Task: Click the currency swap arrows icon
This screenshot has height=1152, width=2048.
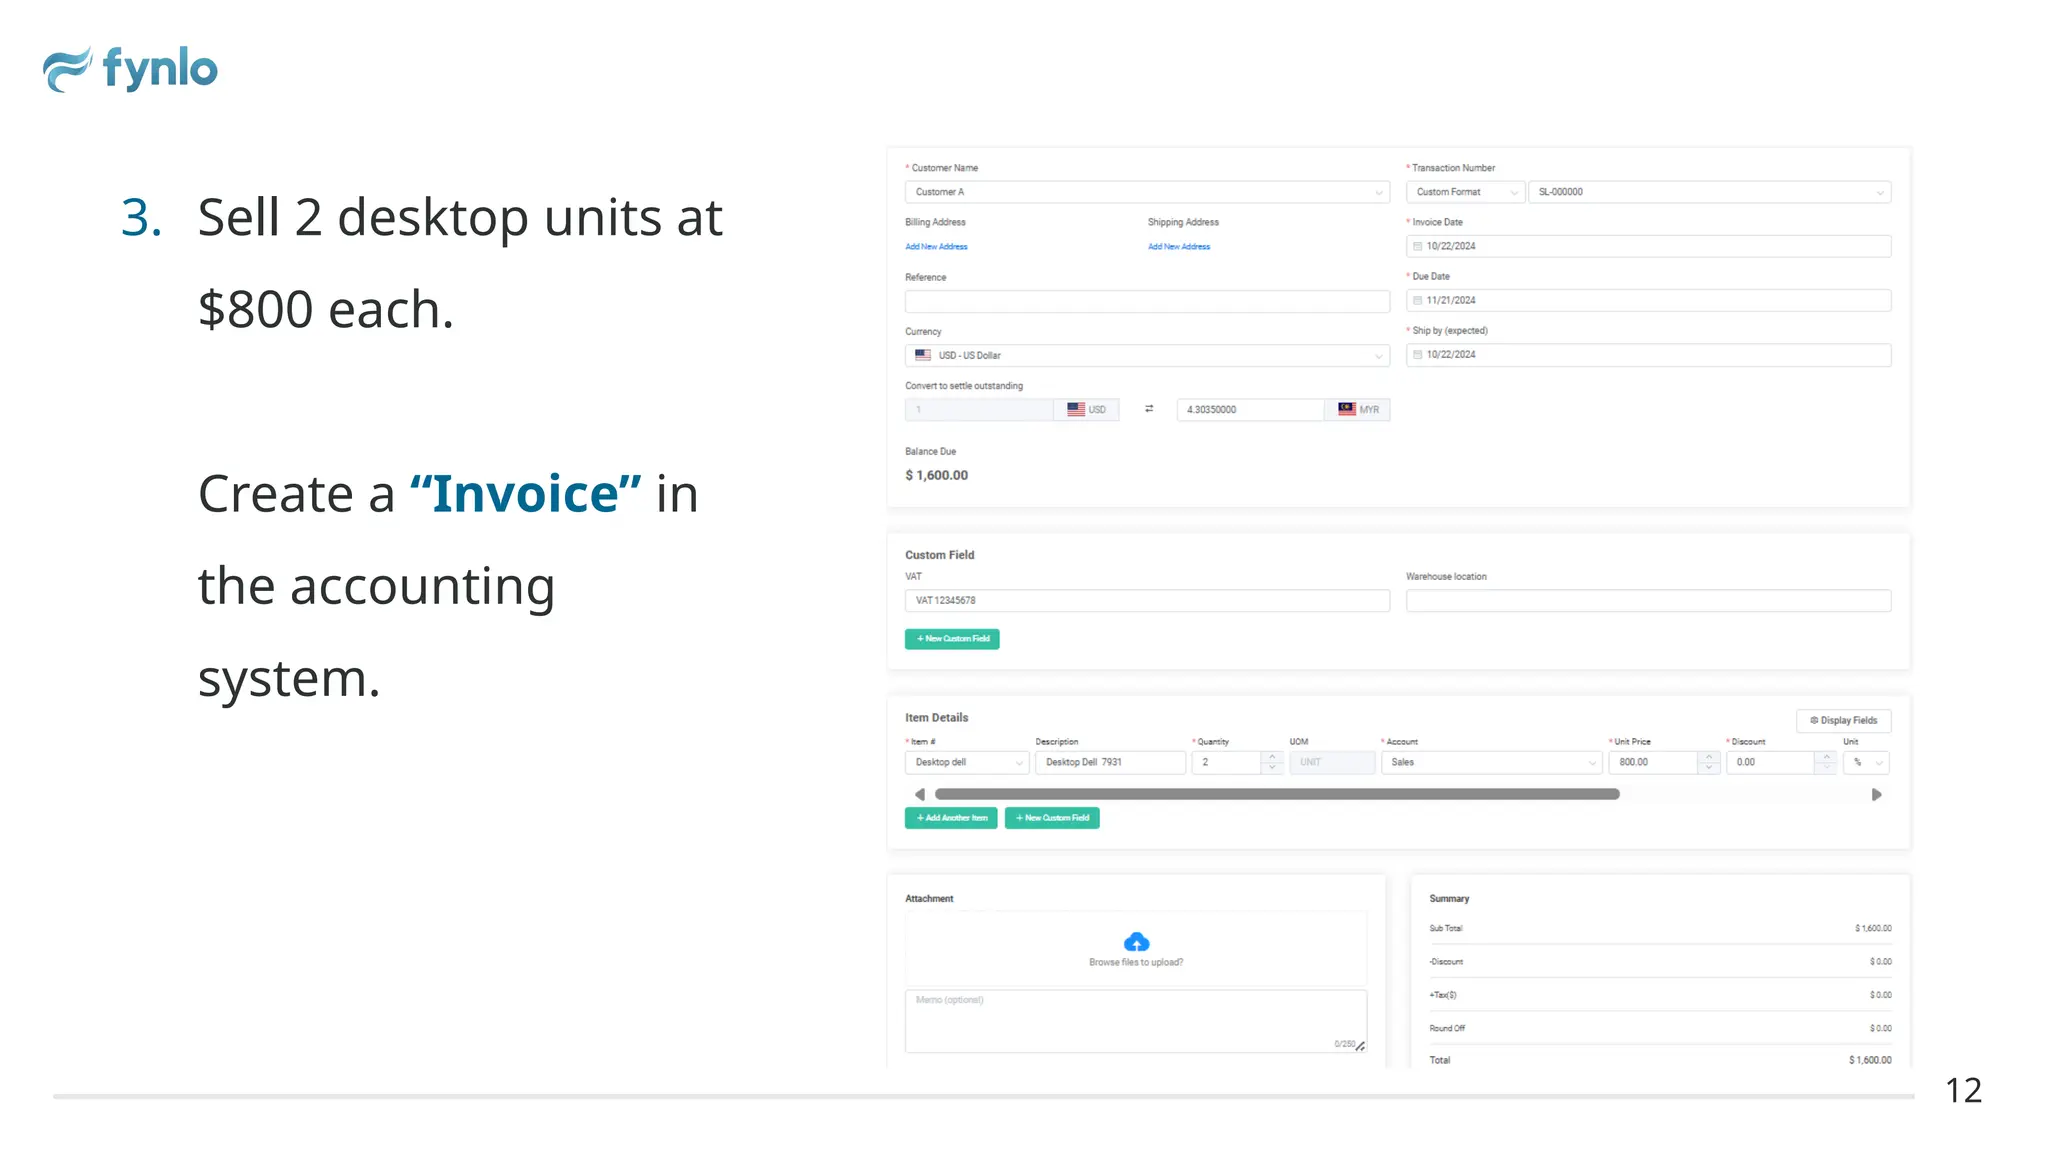Action: point(1149,409)
